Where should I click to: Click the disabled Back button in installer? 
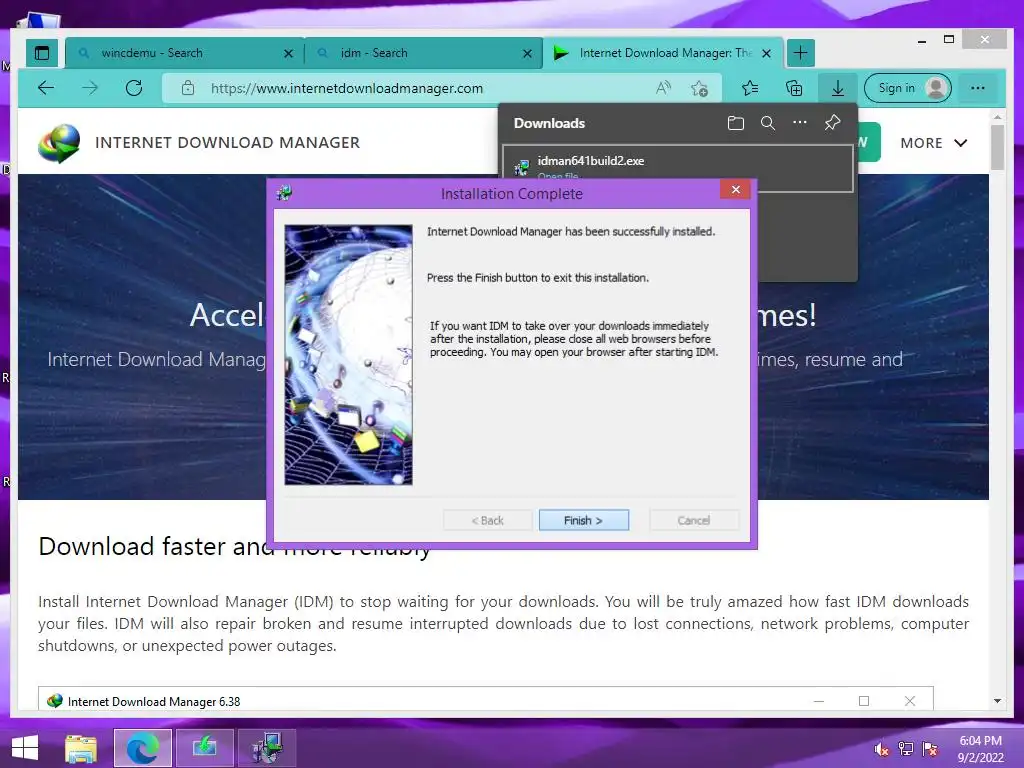click(488, 520)
